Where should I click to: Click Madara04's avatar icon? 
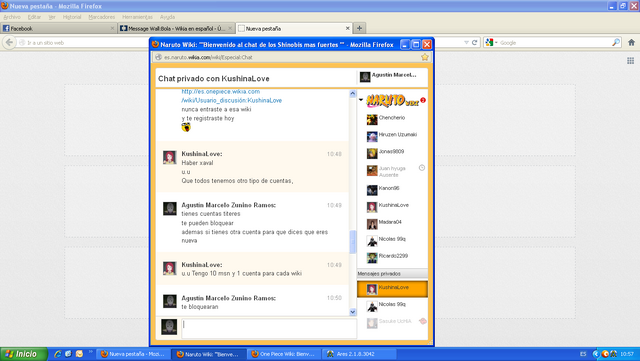[x=372, y=224]
